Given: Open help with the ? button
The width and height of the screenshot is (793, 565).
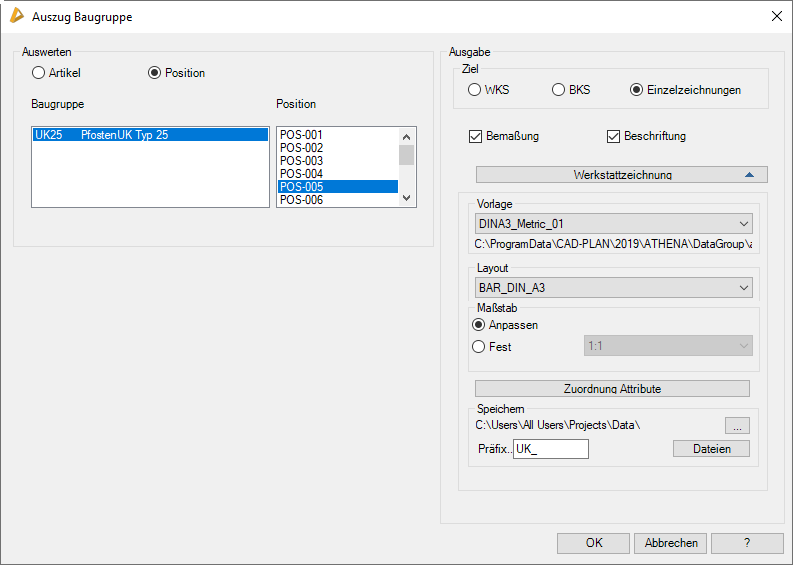Looking at the screenshot, I should 746,543.
